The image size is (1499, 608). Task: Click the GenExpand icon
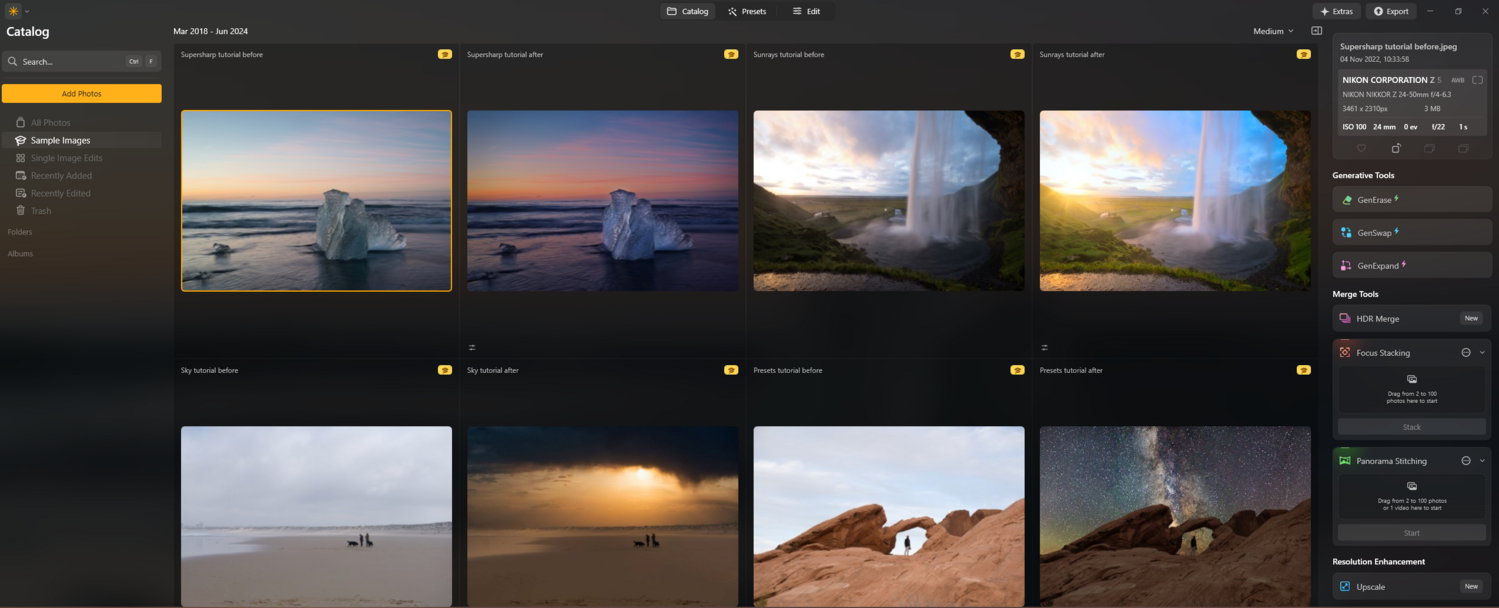click(1346, 266)
